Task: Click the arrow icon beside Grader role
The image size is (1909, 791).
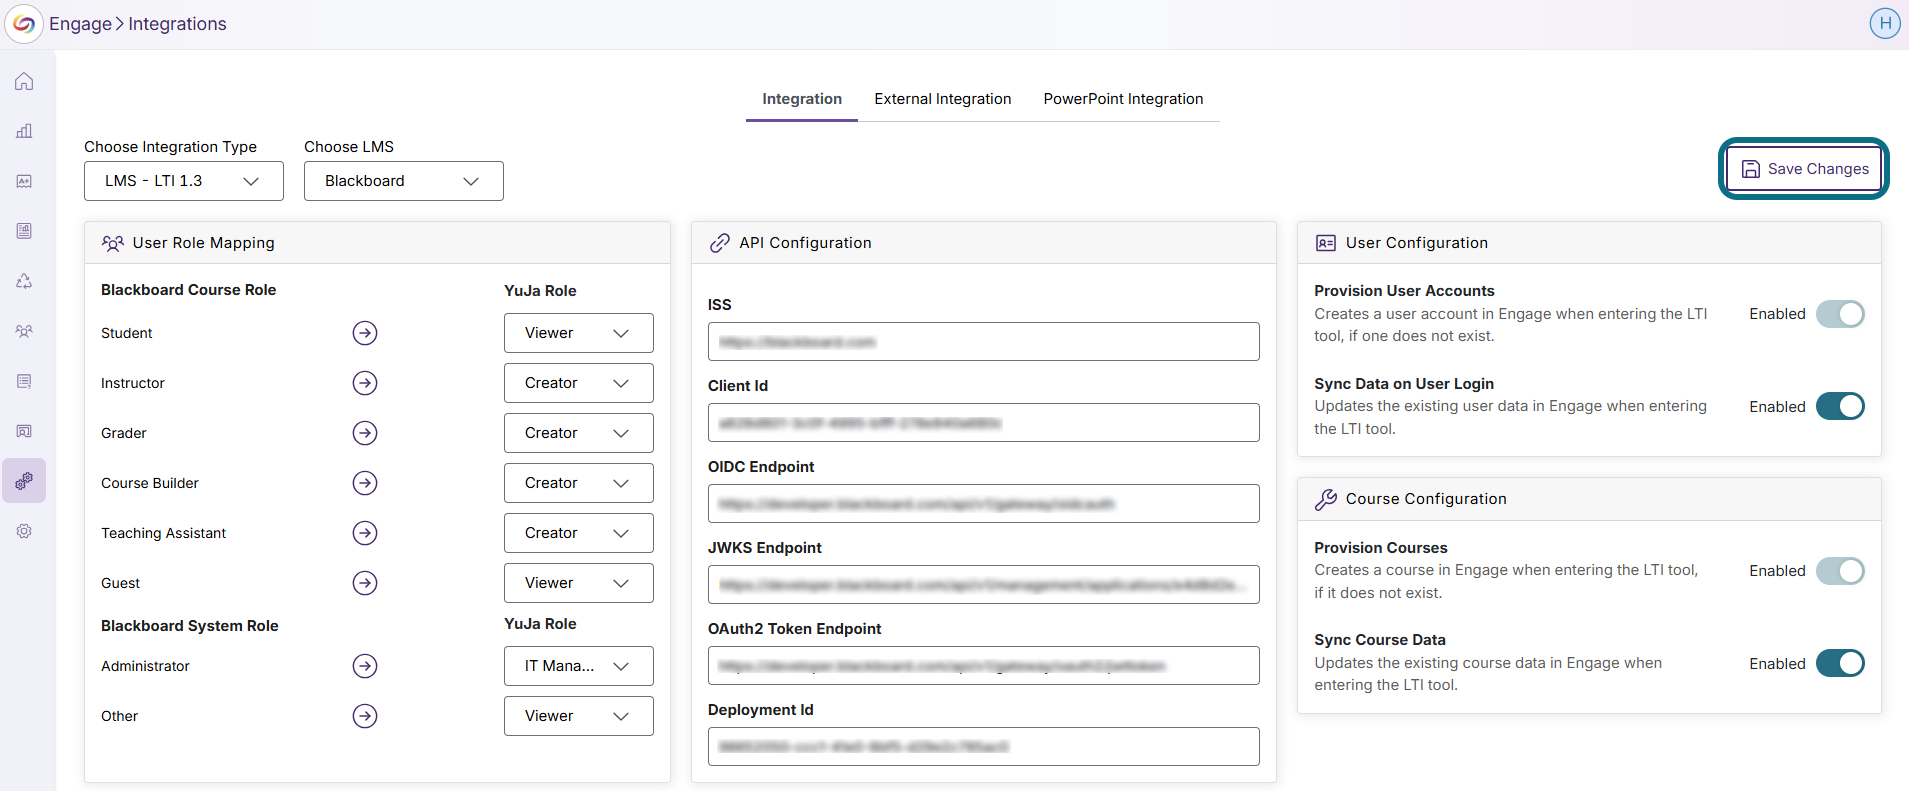Action: coord(365,433)
